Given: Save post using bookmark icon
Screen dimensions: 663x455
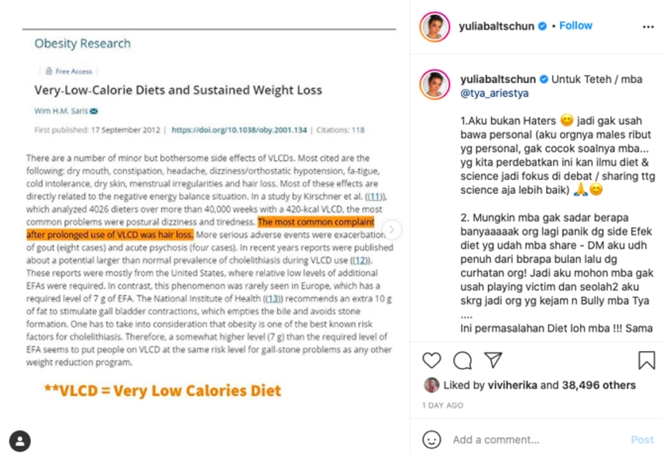Looking at the screenshot, I should [647, 360].
